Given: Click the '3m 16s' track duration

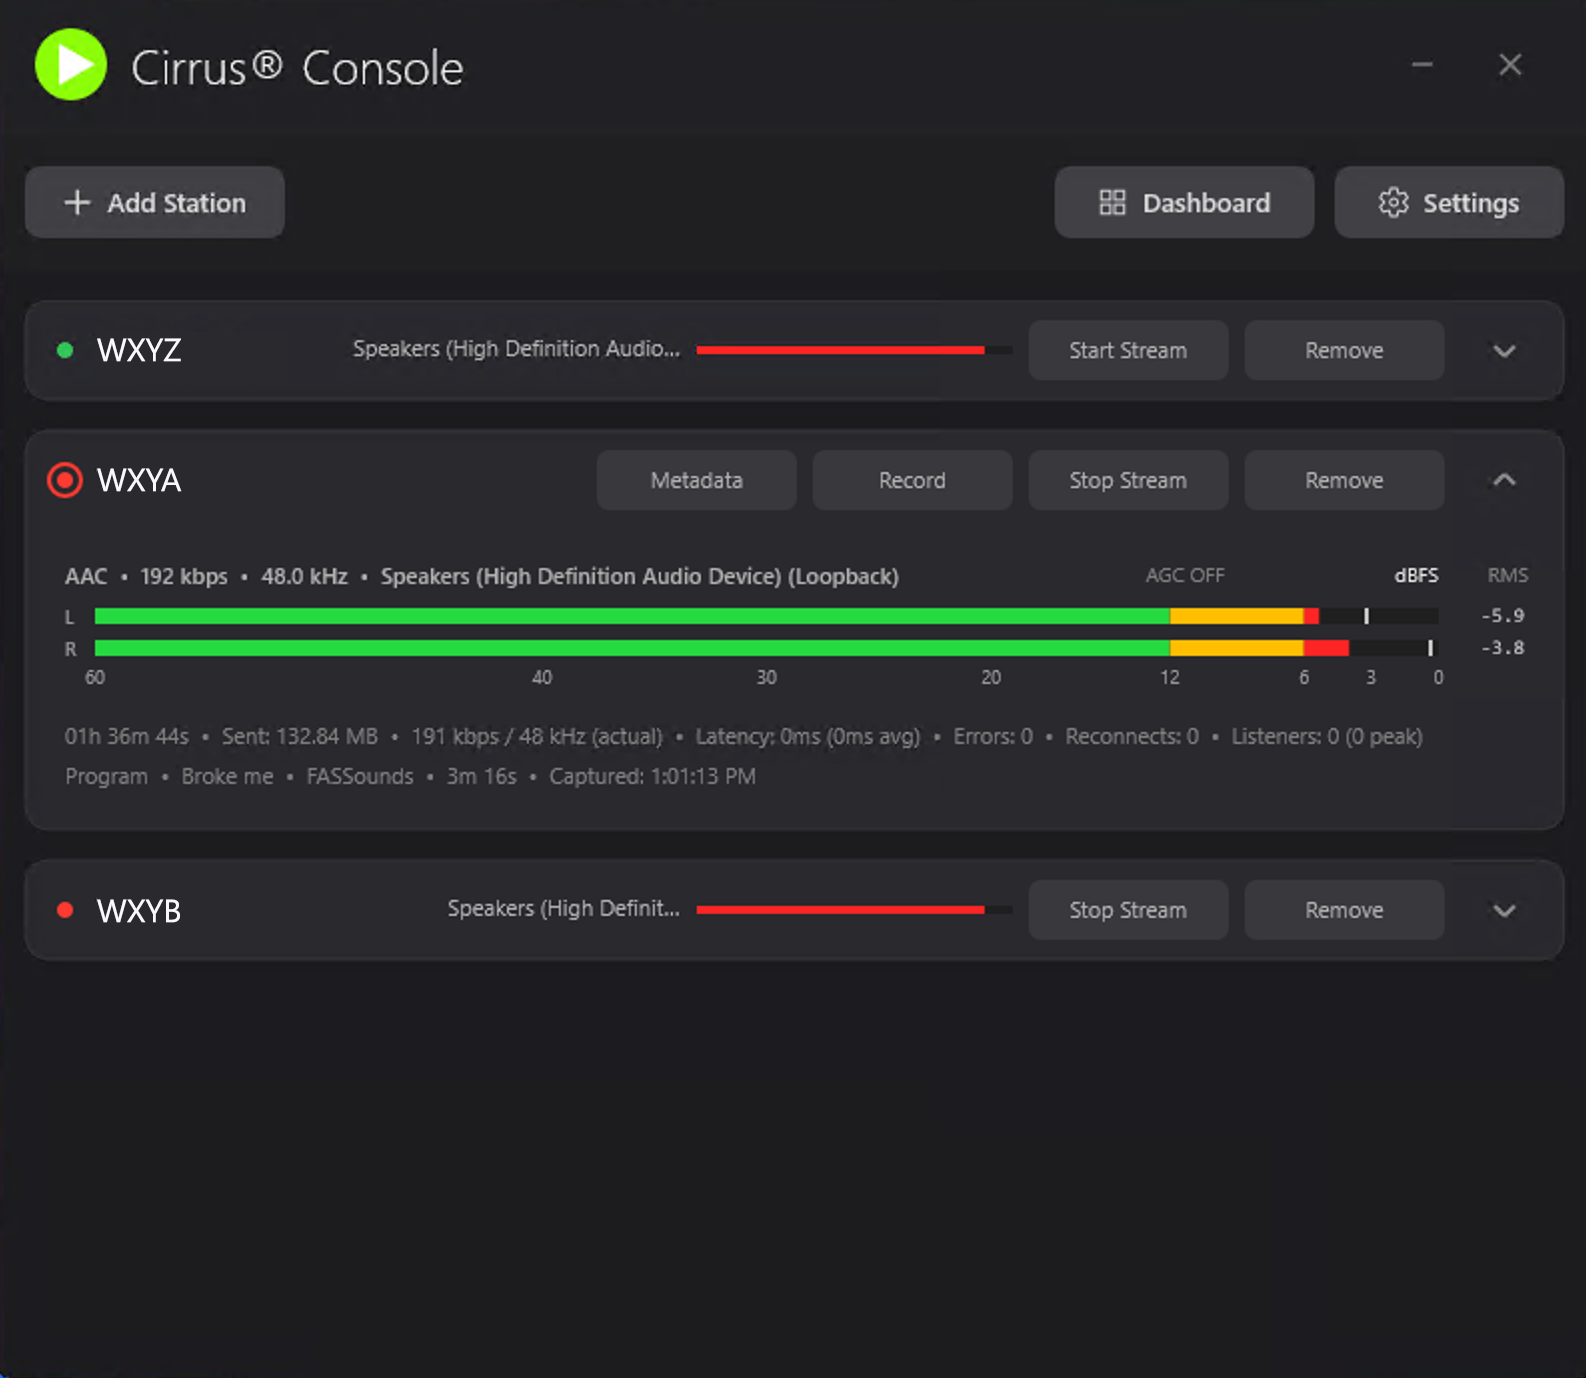Looking at the screenshot, I should [x=481, y=777].
